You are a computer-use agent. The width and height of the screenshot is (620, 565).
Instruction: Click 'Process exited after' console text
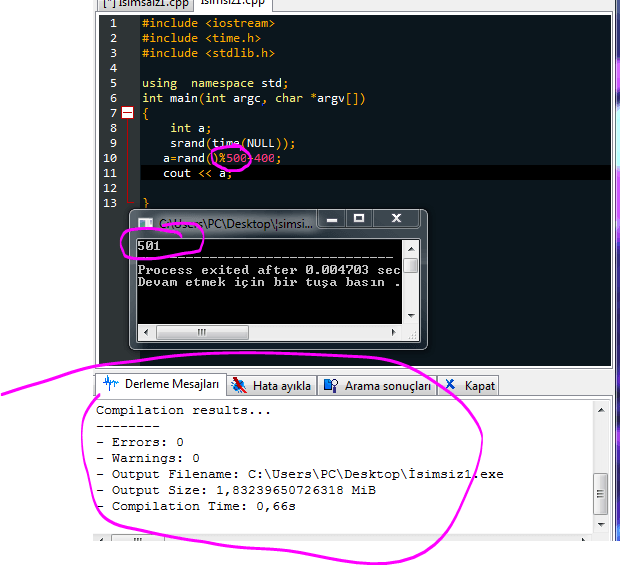[x=217, y=270]
